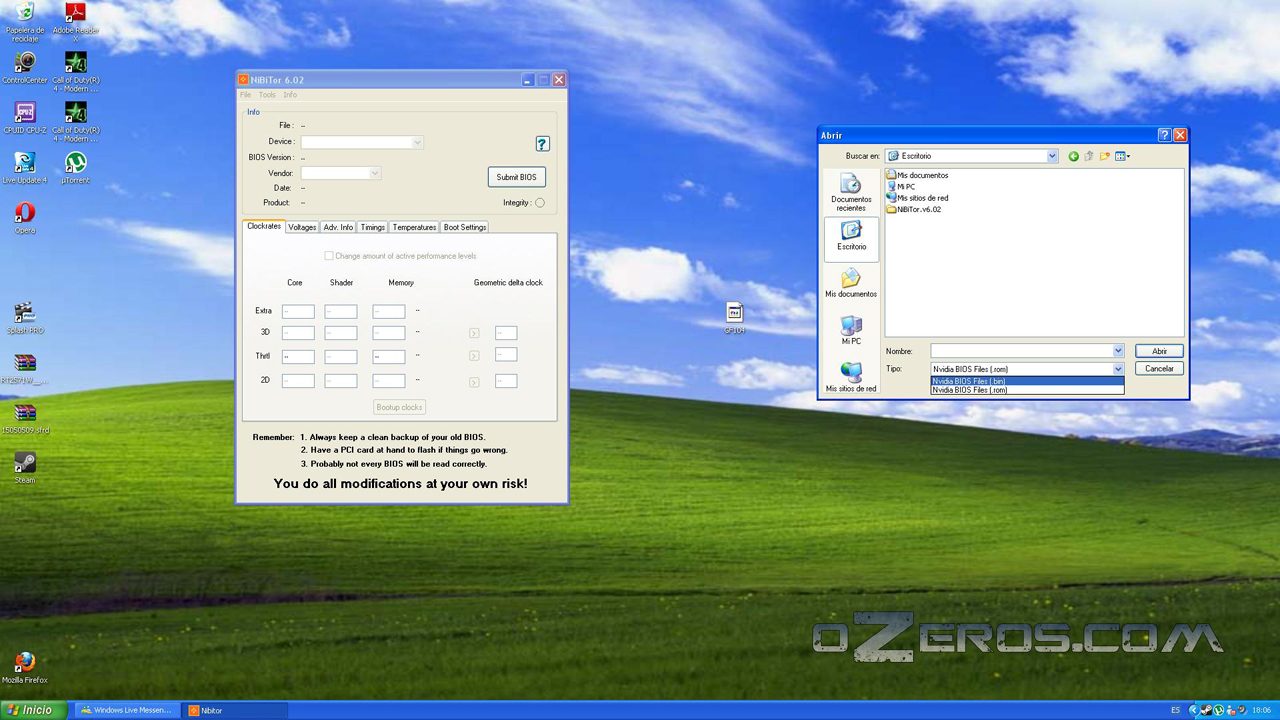
Task: Click the Integrity radio indicator
Action: 540,203
